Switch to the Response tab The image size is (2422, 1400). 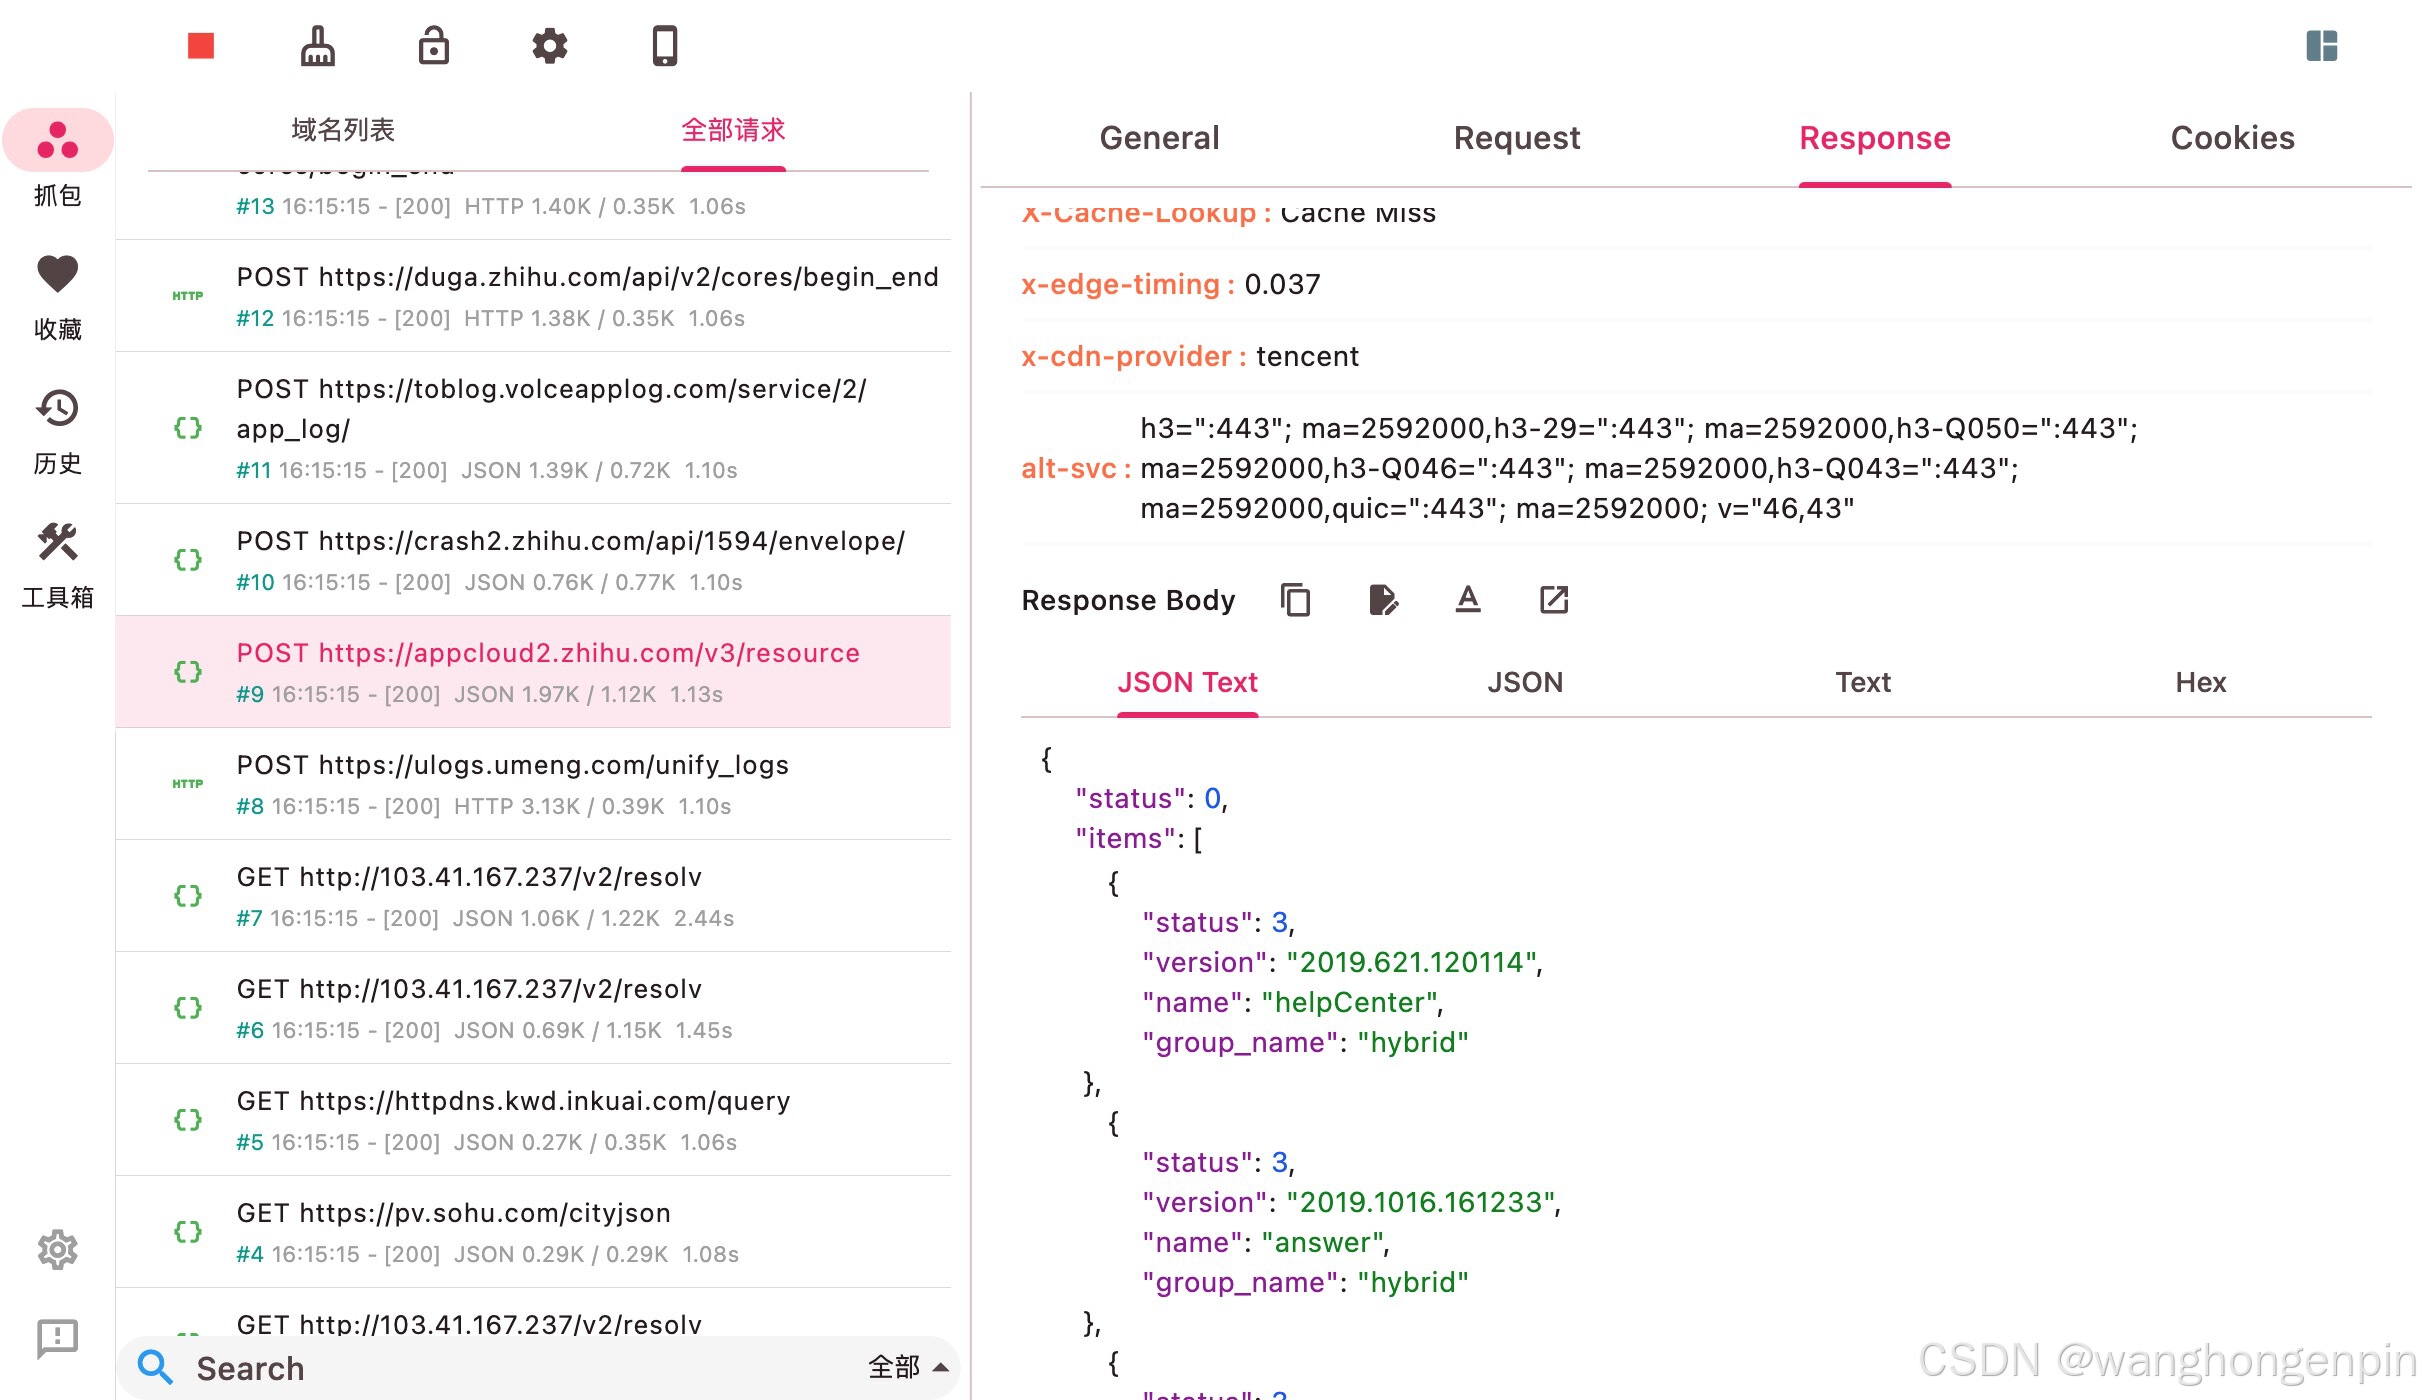1875,137
